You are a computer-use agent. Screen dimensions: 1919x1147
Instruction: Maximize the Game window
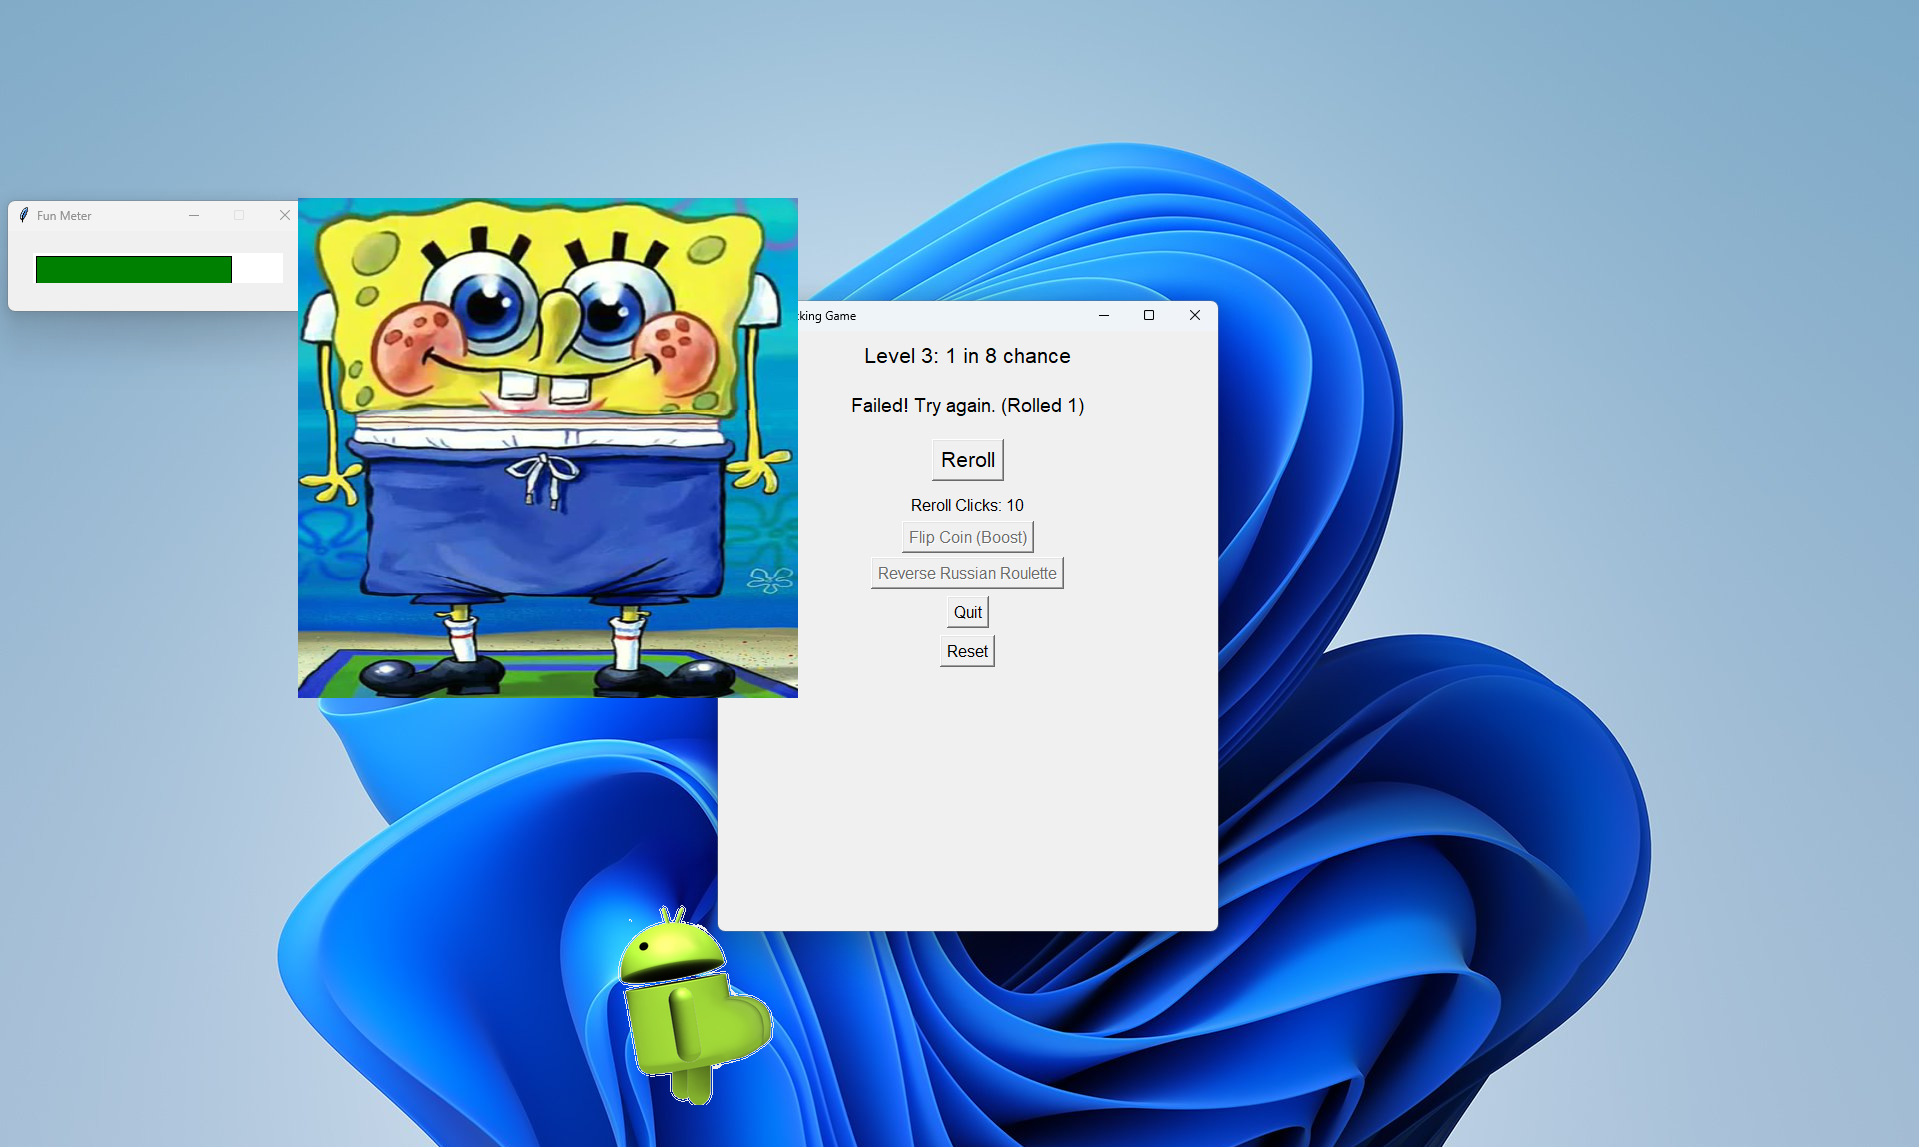click(x=1149, y=315)
